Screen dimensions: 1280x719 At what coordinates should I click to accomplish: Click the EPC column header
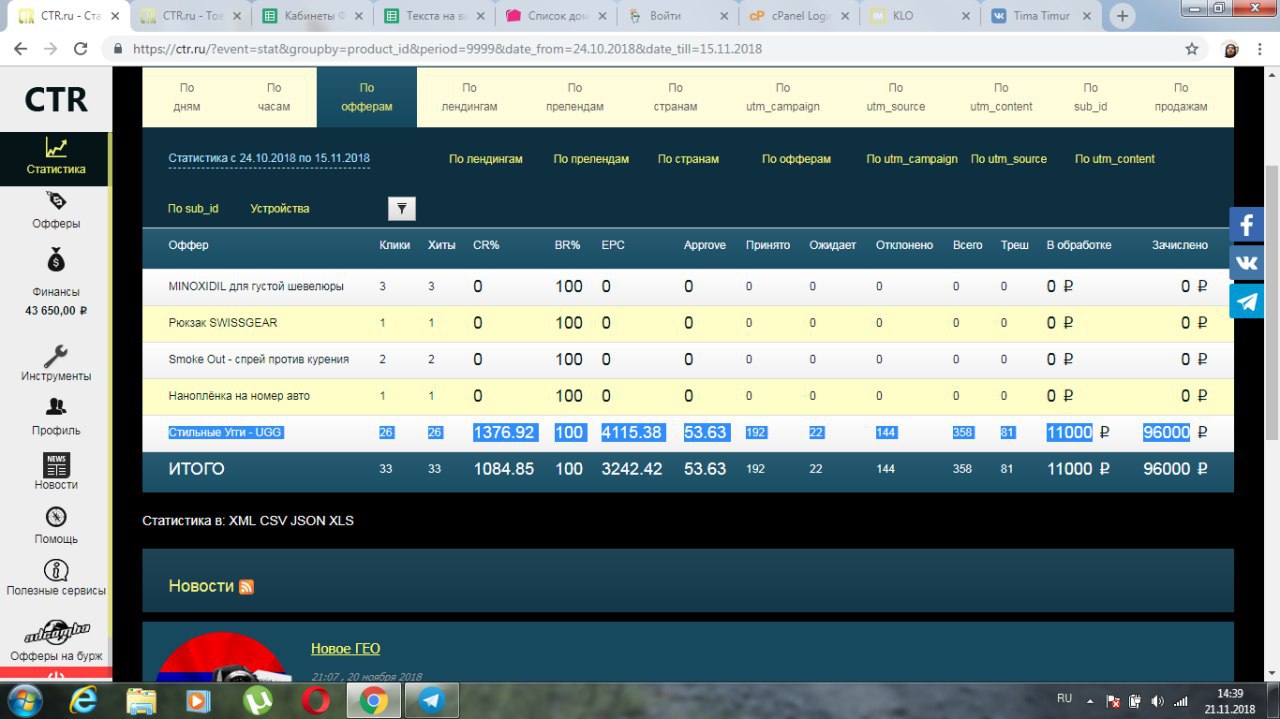point(613,245)
